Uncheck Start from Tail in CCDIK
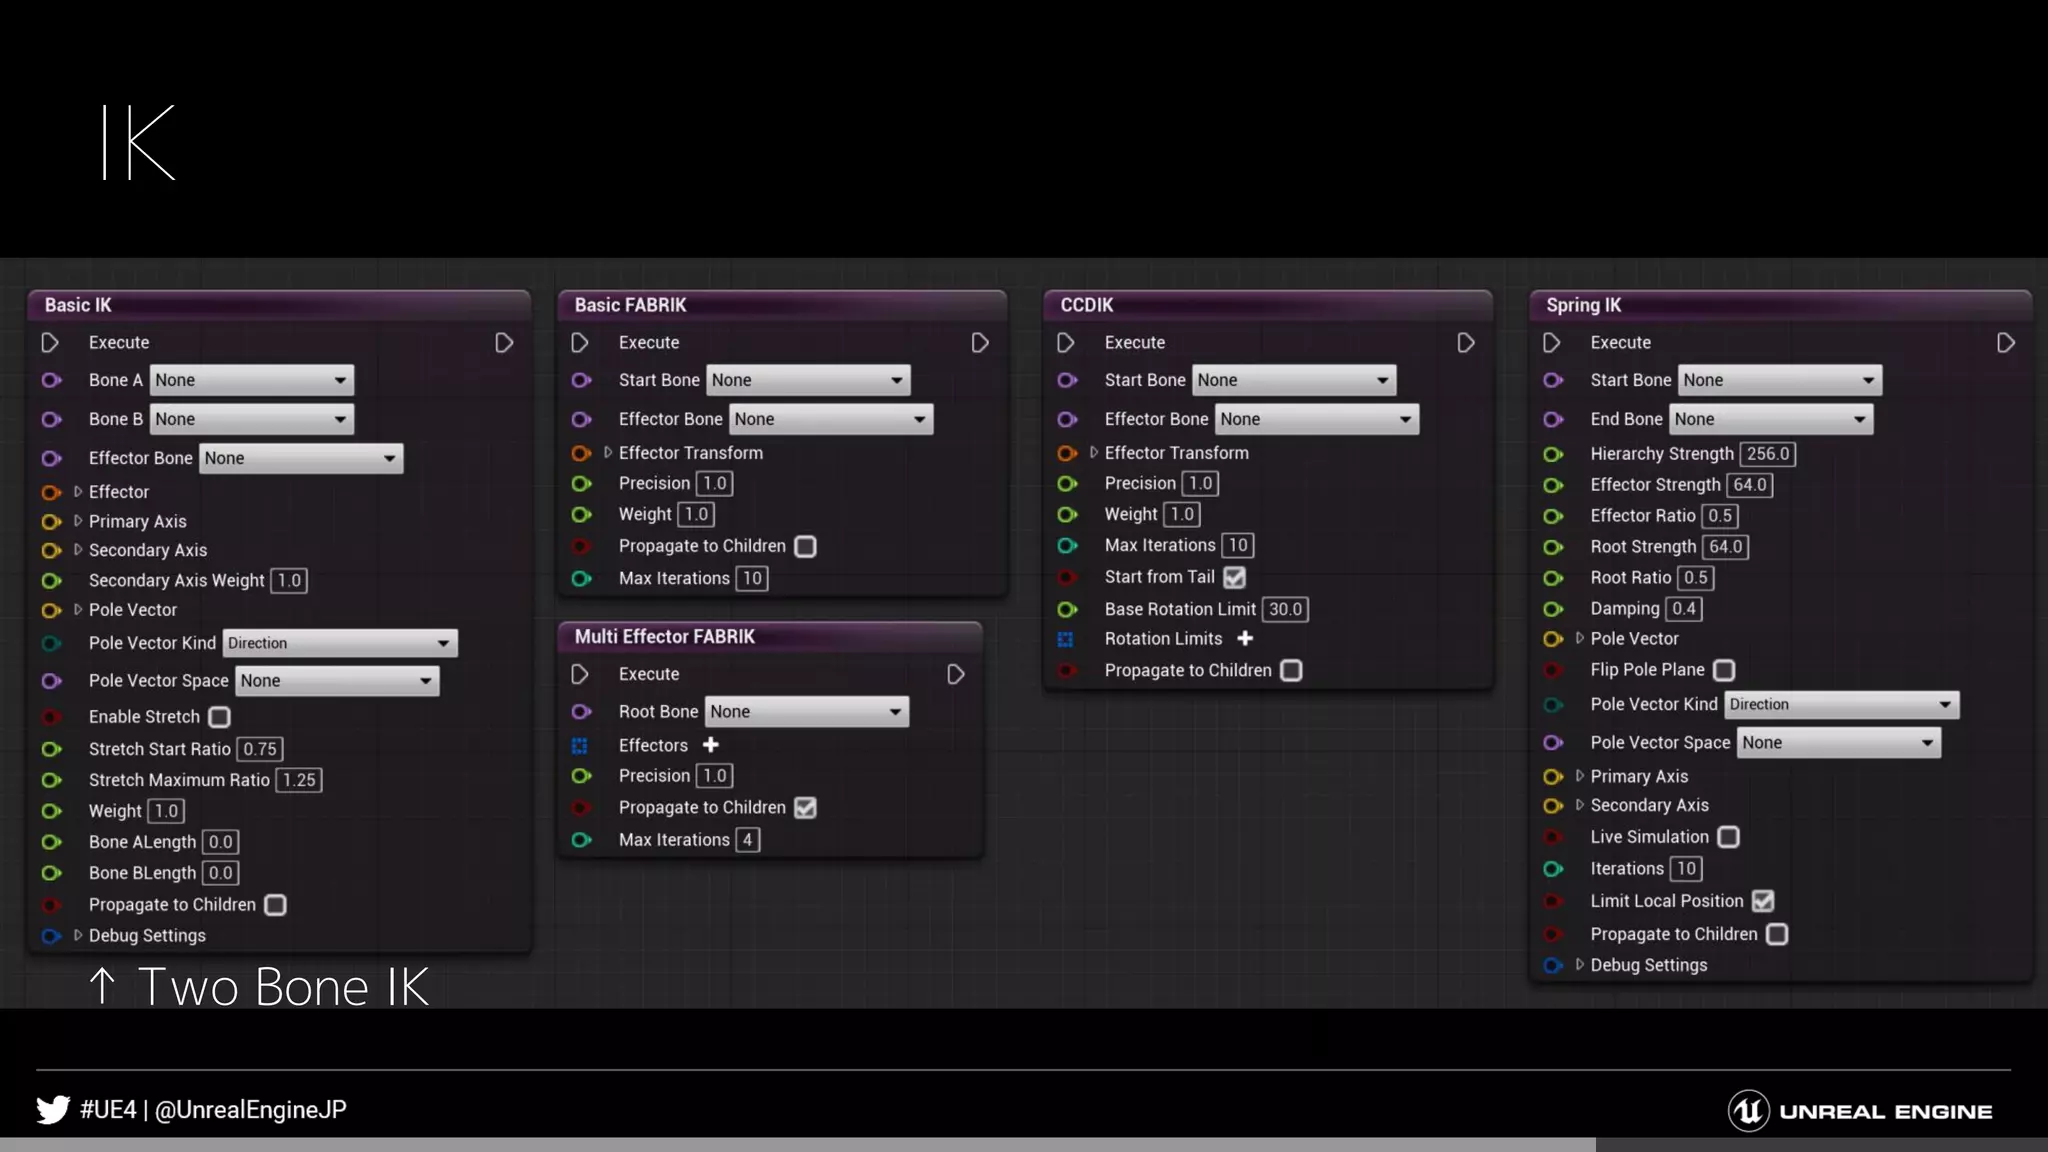Viewport: 2048px width, 1152px height. tap(1234, 577)
